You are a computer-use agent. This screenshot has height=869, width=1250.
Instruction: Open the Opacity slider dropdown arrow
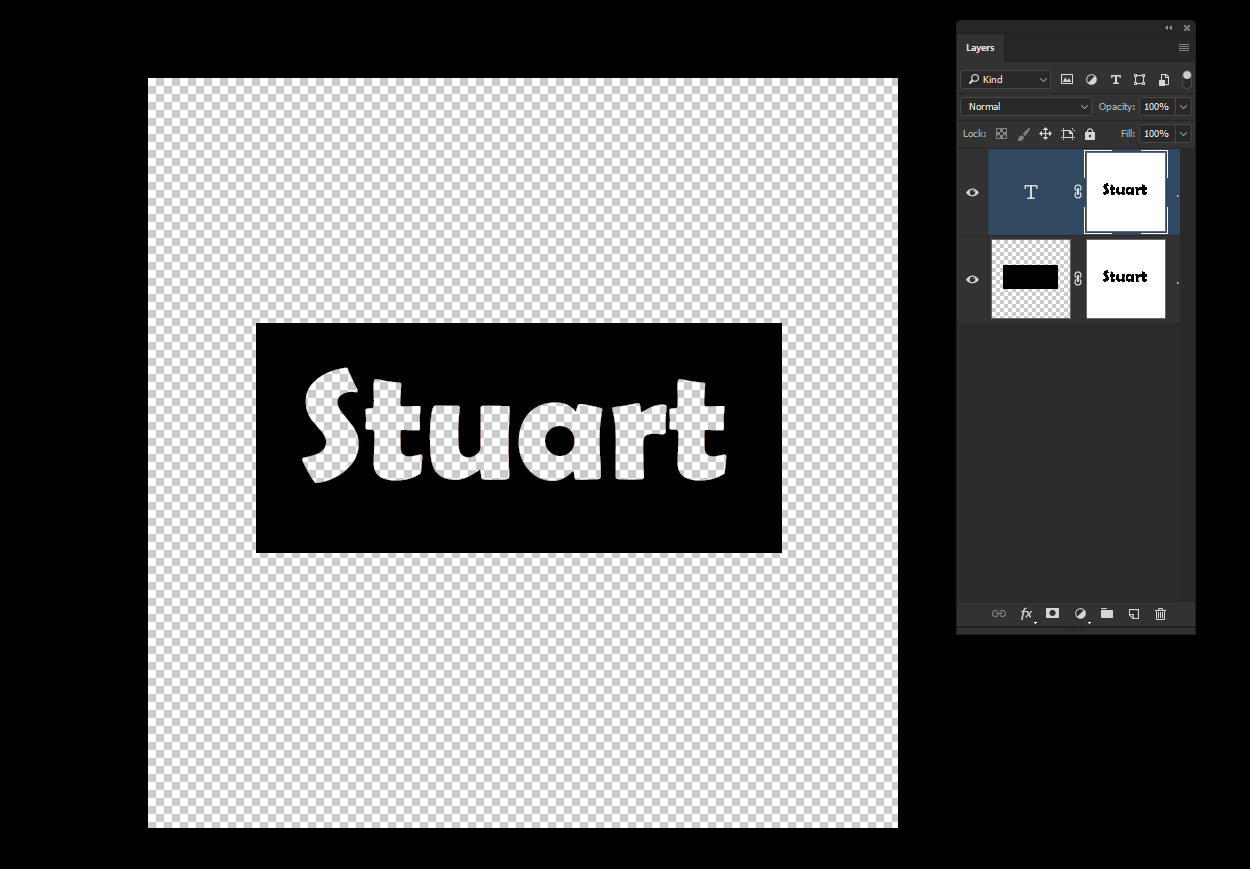coord(1184,107)
